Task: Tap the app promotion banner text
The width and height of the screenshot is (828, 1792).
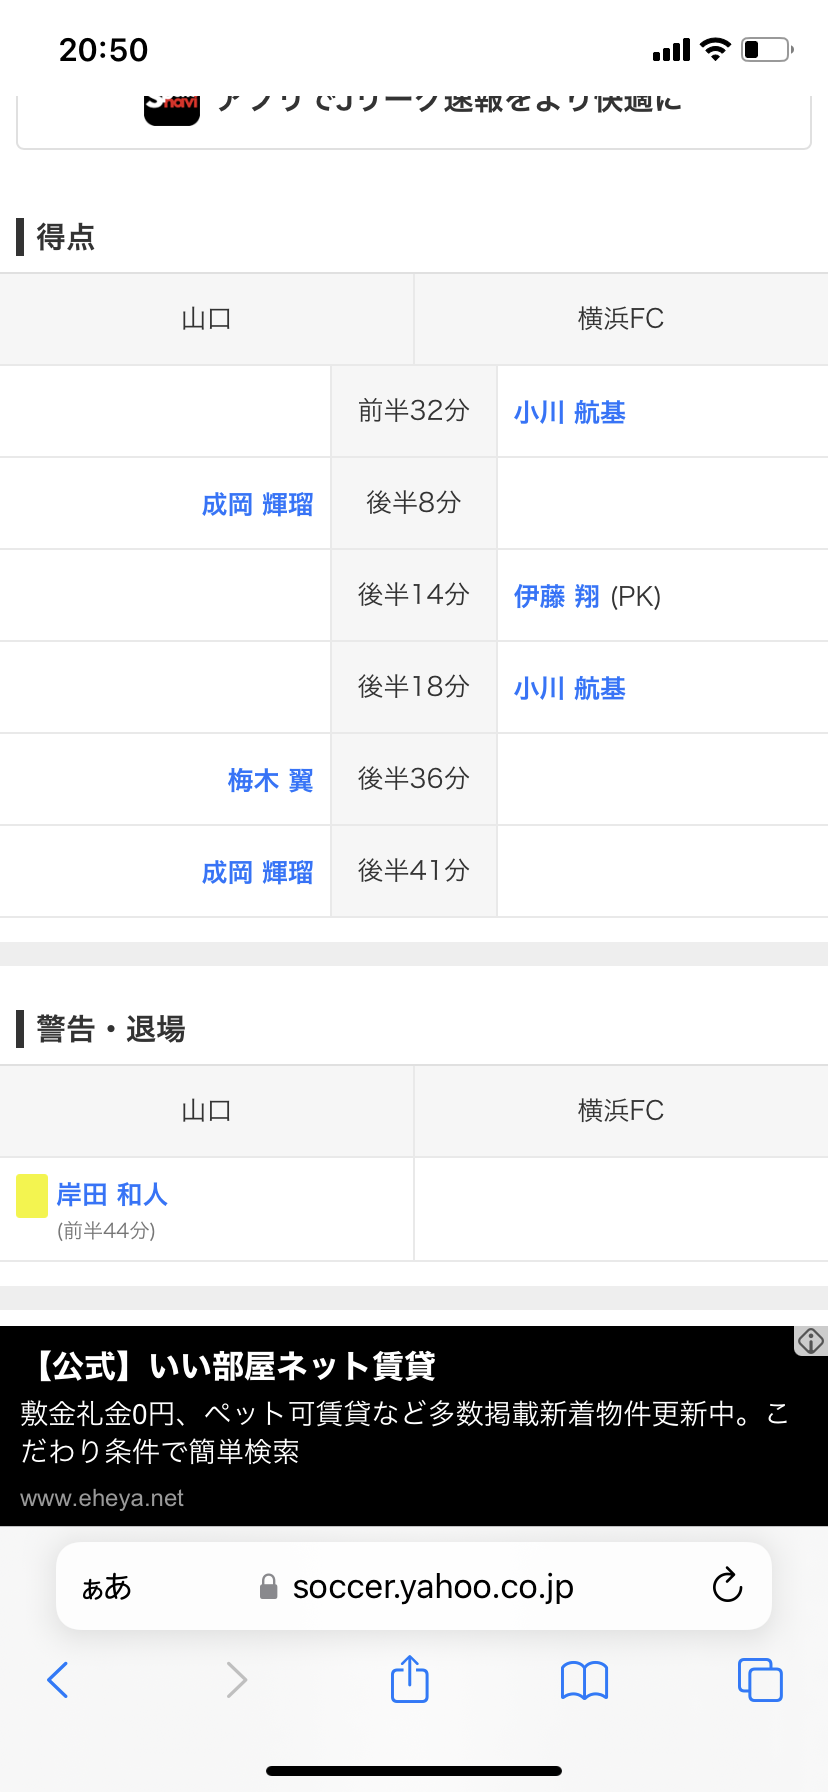Action: pos(450,104)
